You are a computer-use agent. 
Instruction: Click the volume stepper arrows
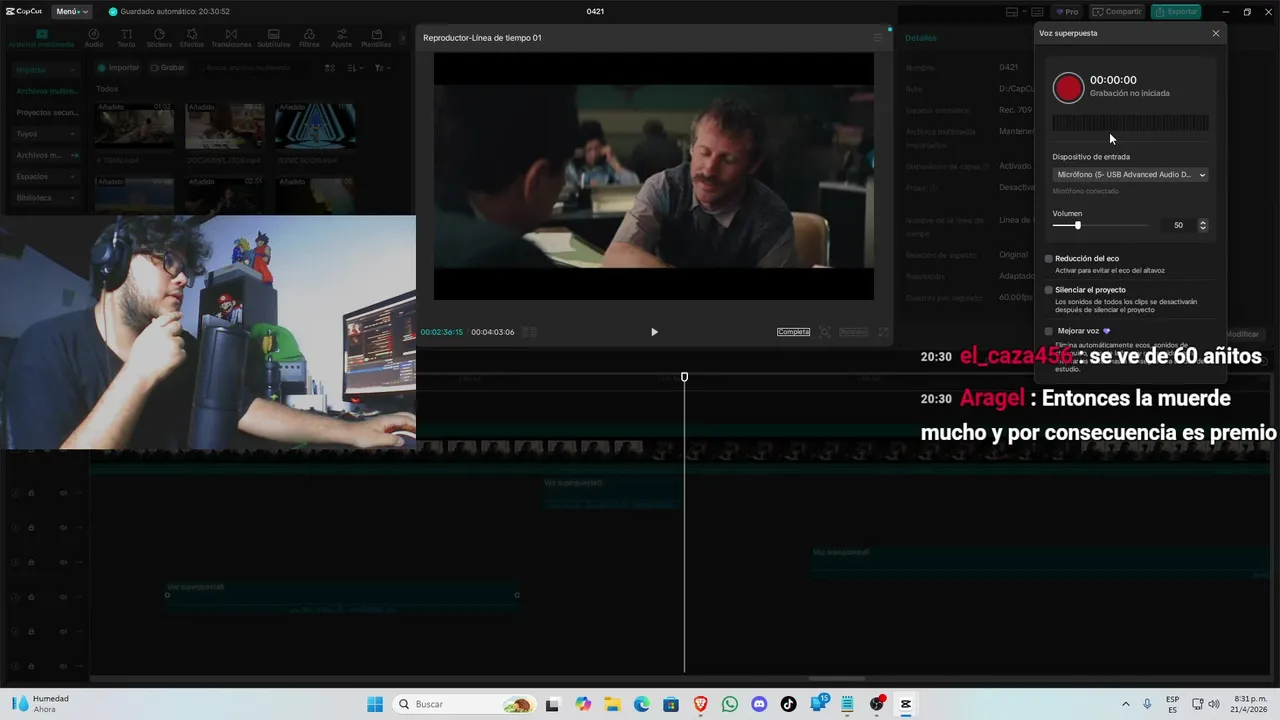point(1202,225)
